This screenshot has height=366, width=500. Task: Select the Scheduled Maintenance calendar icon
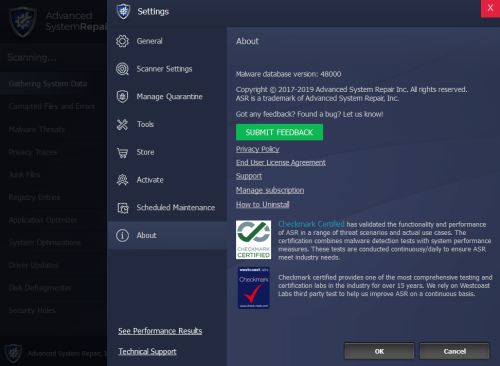pyautogui.click(x=123, y=208)
